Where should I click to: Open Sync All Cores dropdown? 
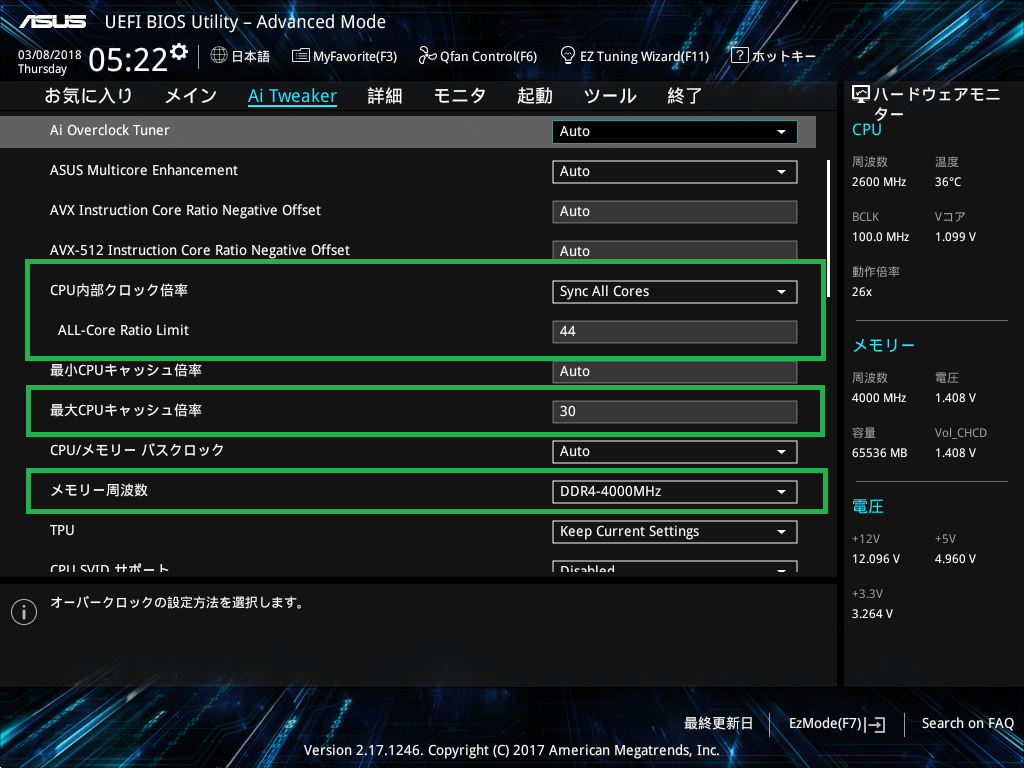coord(675,291)
